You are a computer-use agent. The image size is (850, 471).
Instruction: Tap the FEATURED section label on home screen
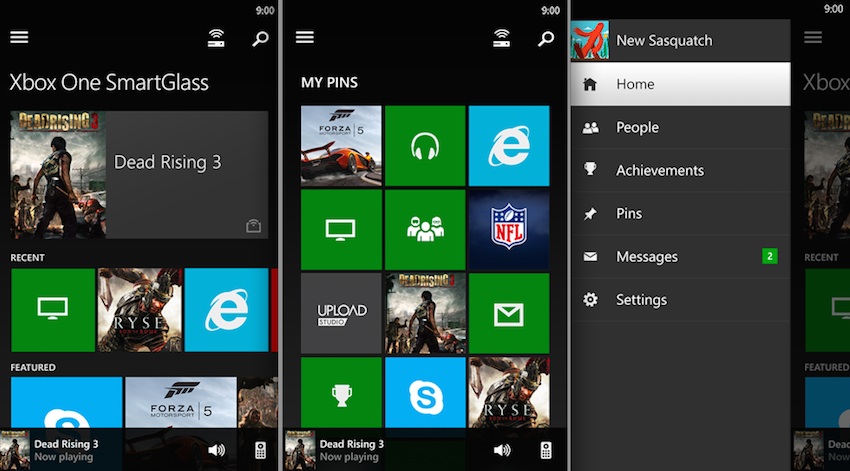click(x=33, y=367)
